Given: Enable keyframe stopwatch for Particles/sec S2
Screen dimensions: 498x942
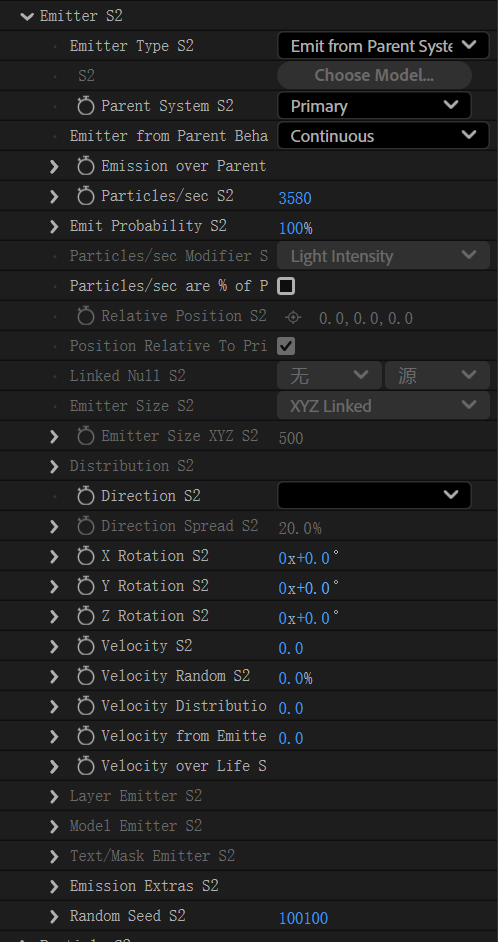Looking at the screenshot, I should click(x=86, y=196).
